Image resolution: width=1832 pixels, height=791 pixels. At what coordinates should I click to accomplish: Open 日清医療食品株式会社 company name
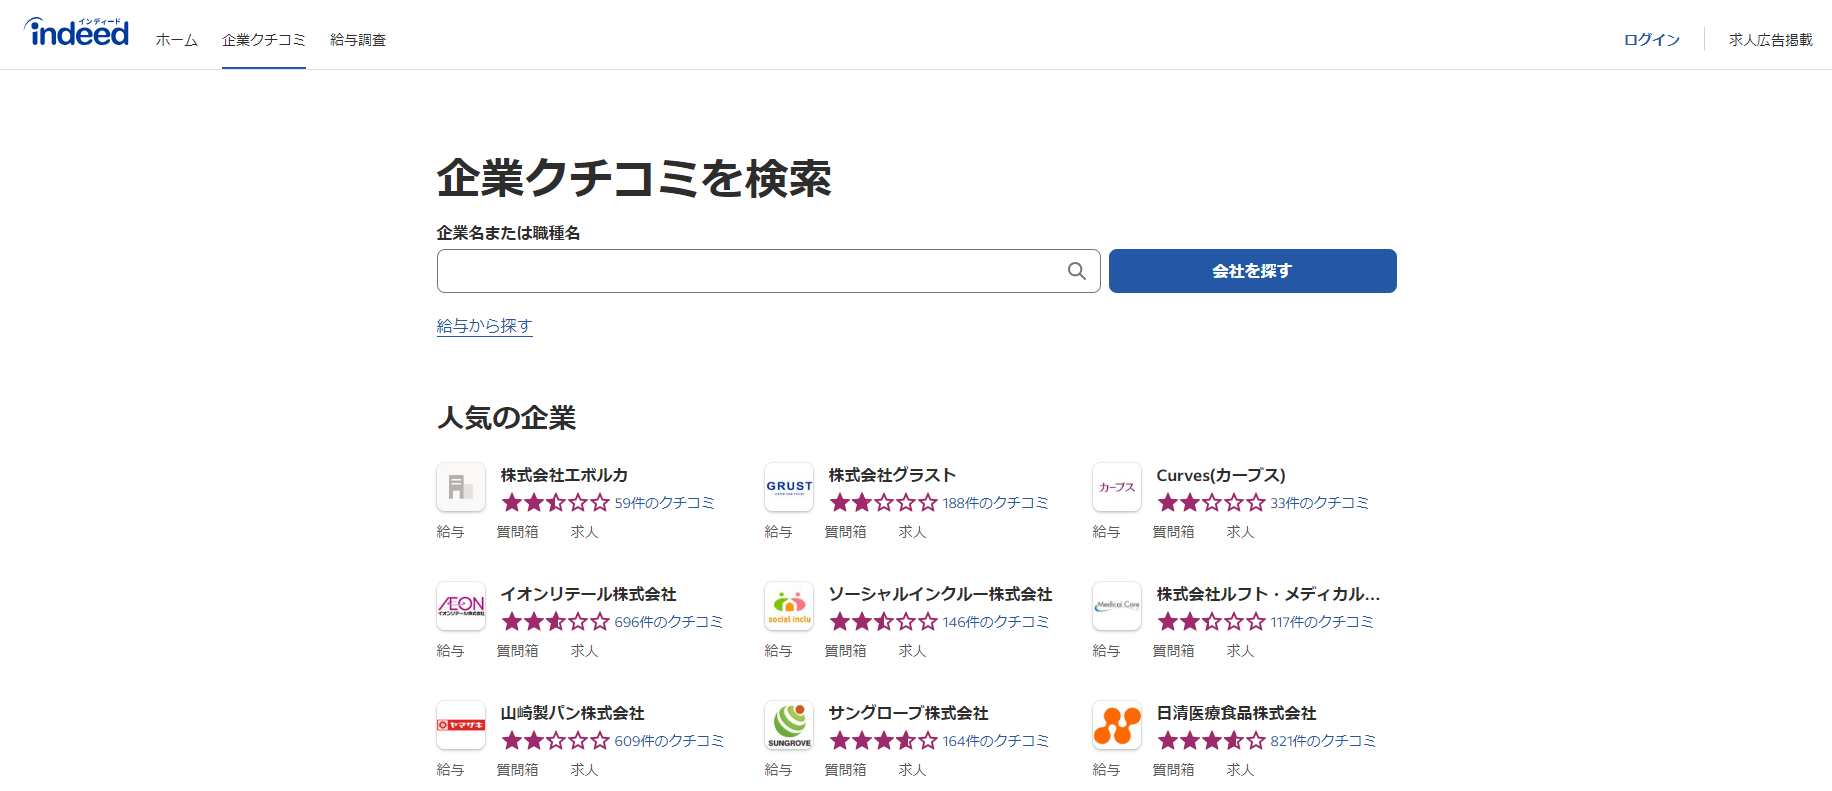(x=1236, y=713)
